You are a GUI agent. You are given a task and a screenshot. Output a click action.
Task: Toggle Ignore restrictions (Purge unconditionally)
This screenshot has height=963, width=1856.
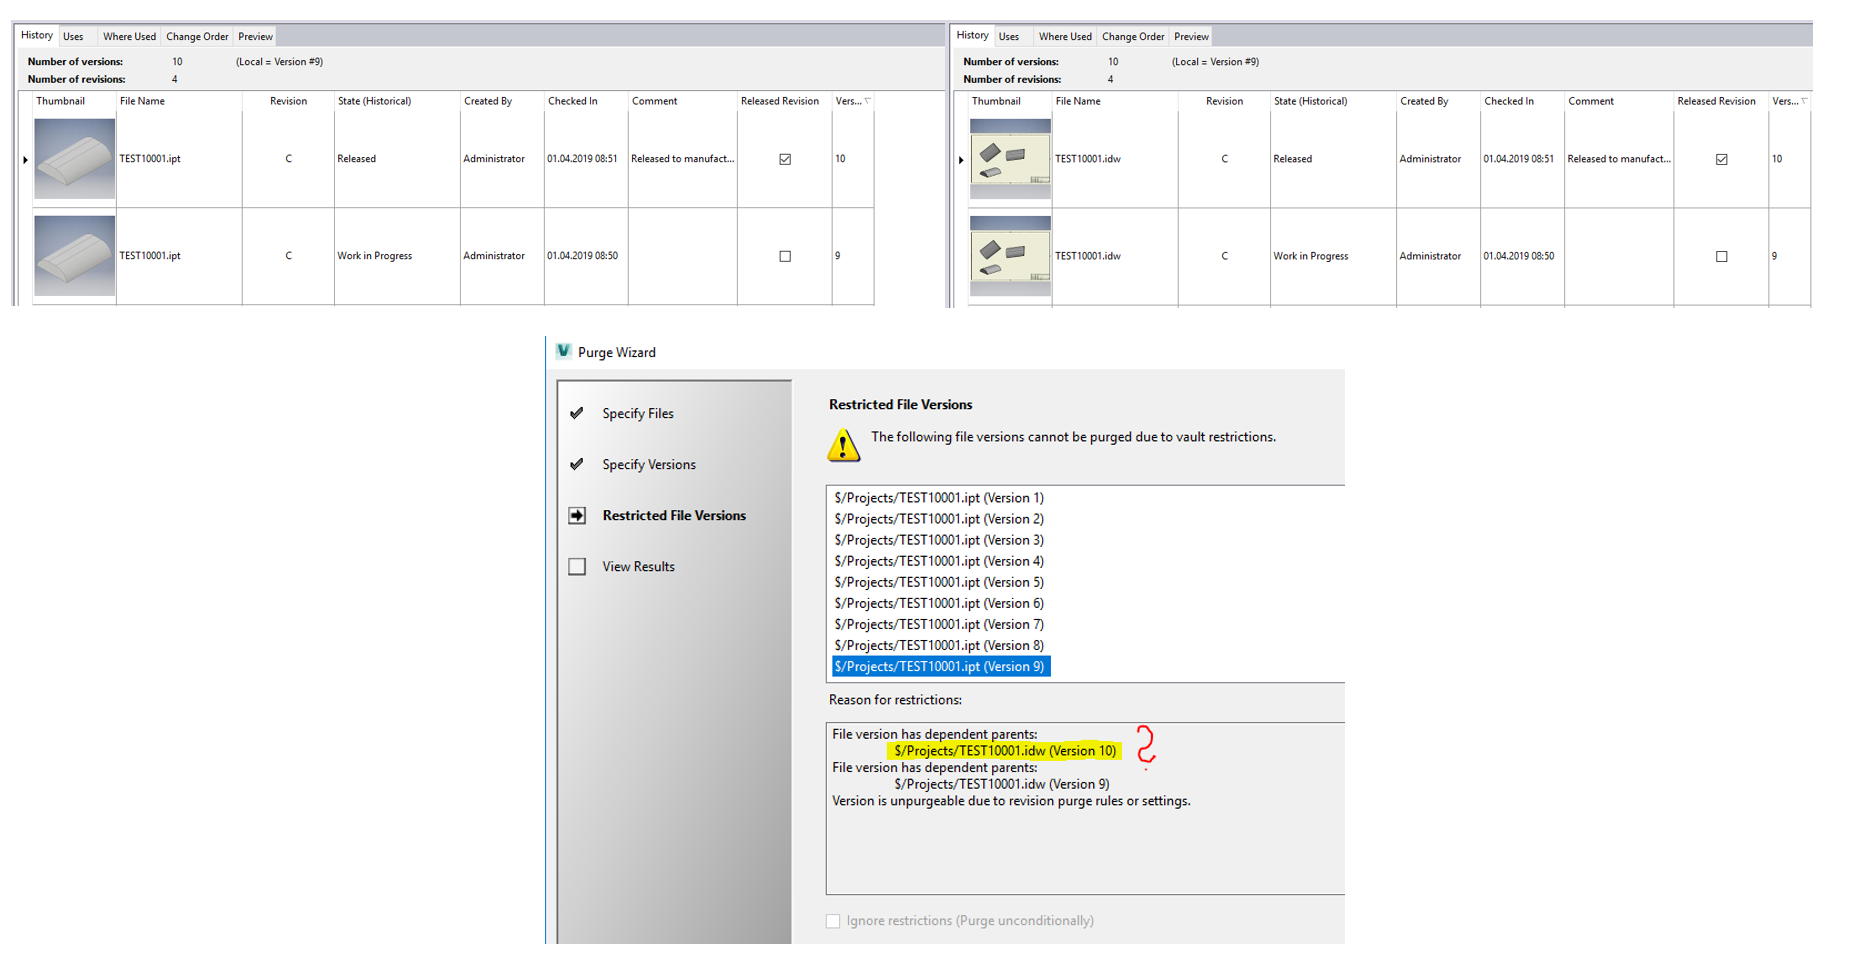click(833, 920)
